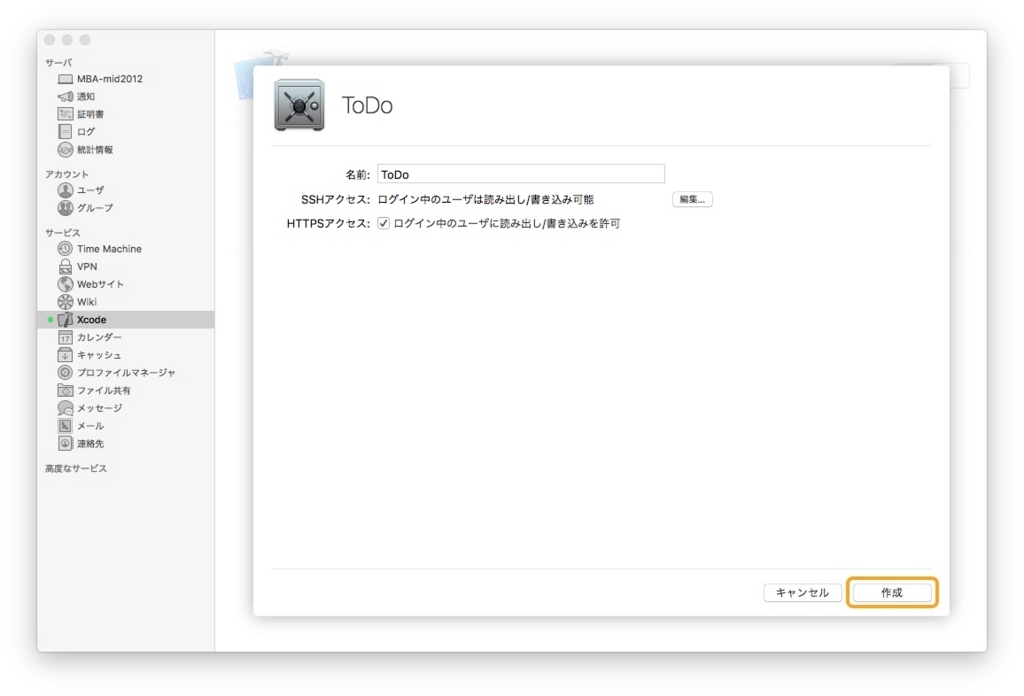
Task: Open the Wiki service label
Action: click(87, 302)
